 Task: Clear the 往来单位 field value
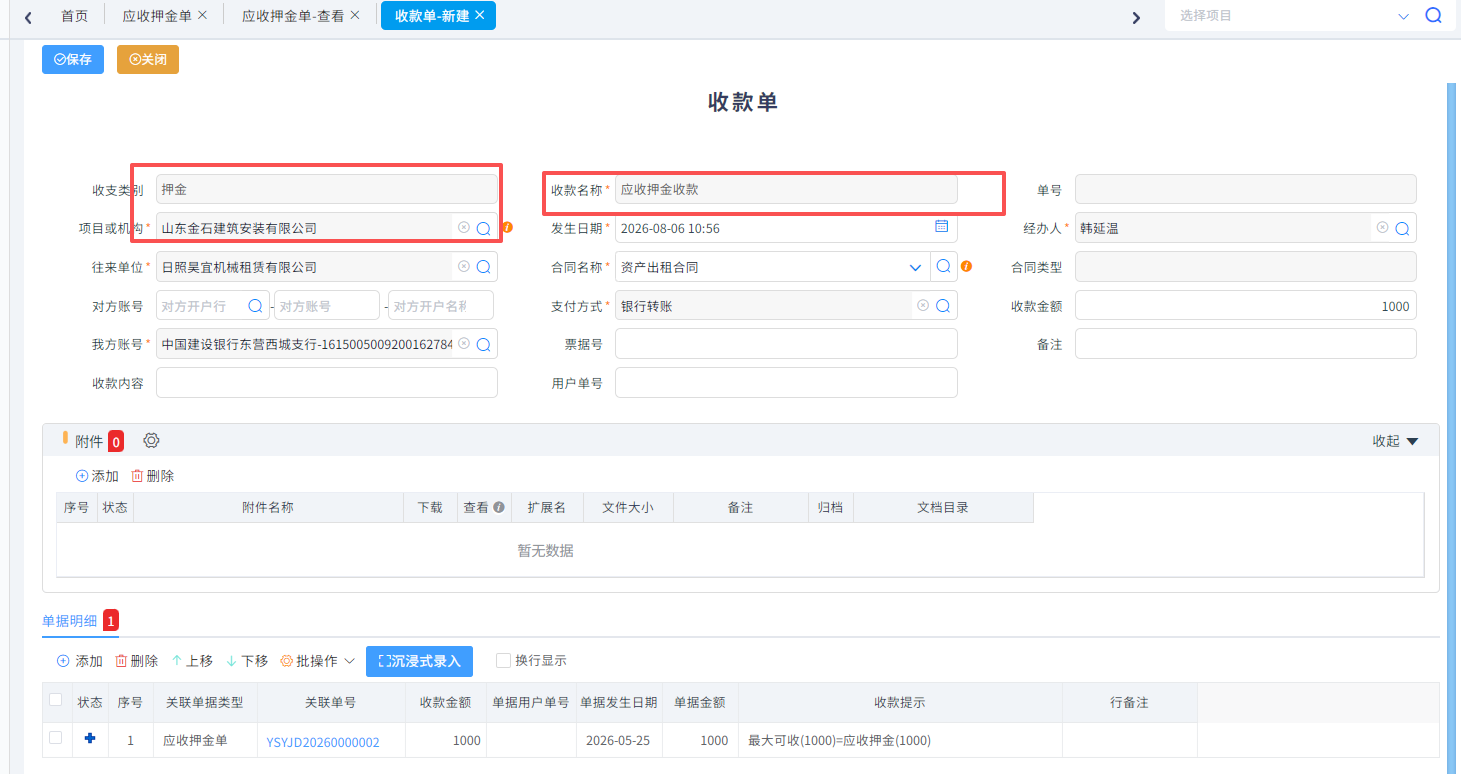(x=464, y=267)
